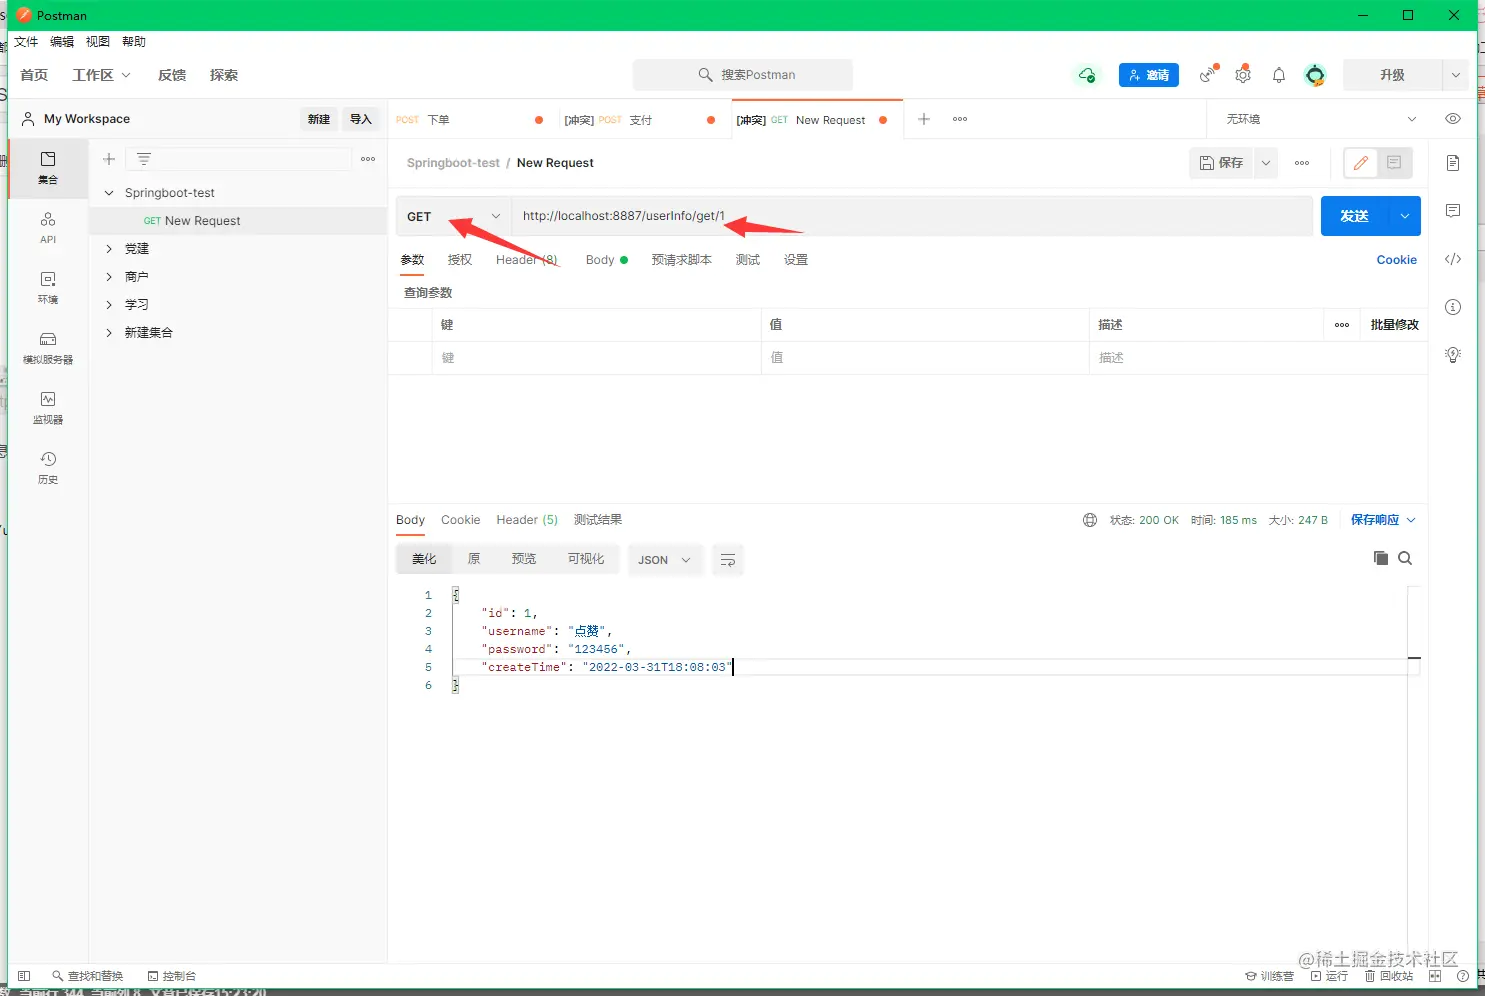The height and width of the screenshot is (996, 1485).
Task: Open the 视图 menu
Action: (98, 42)
